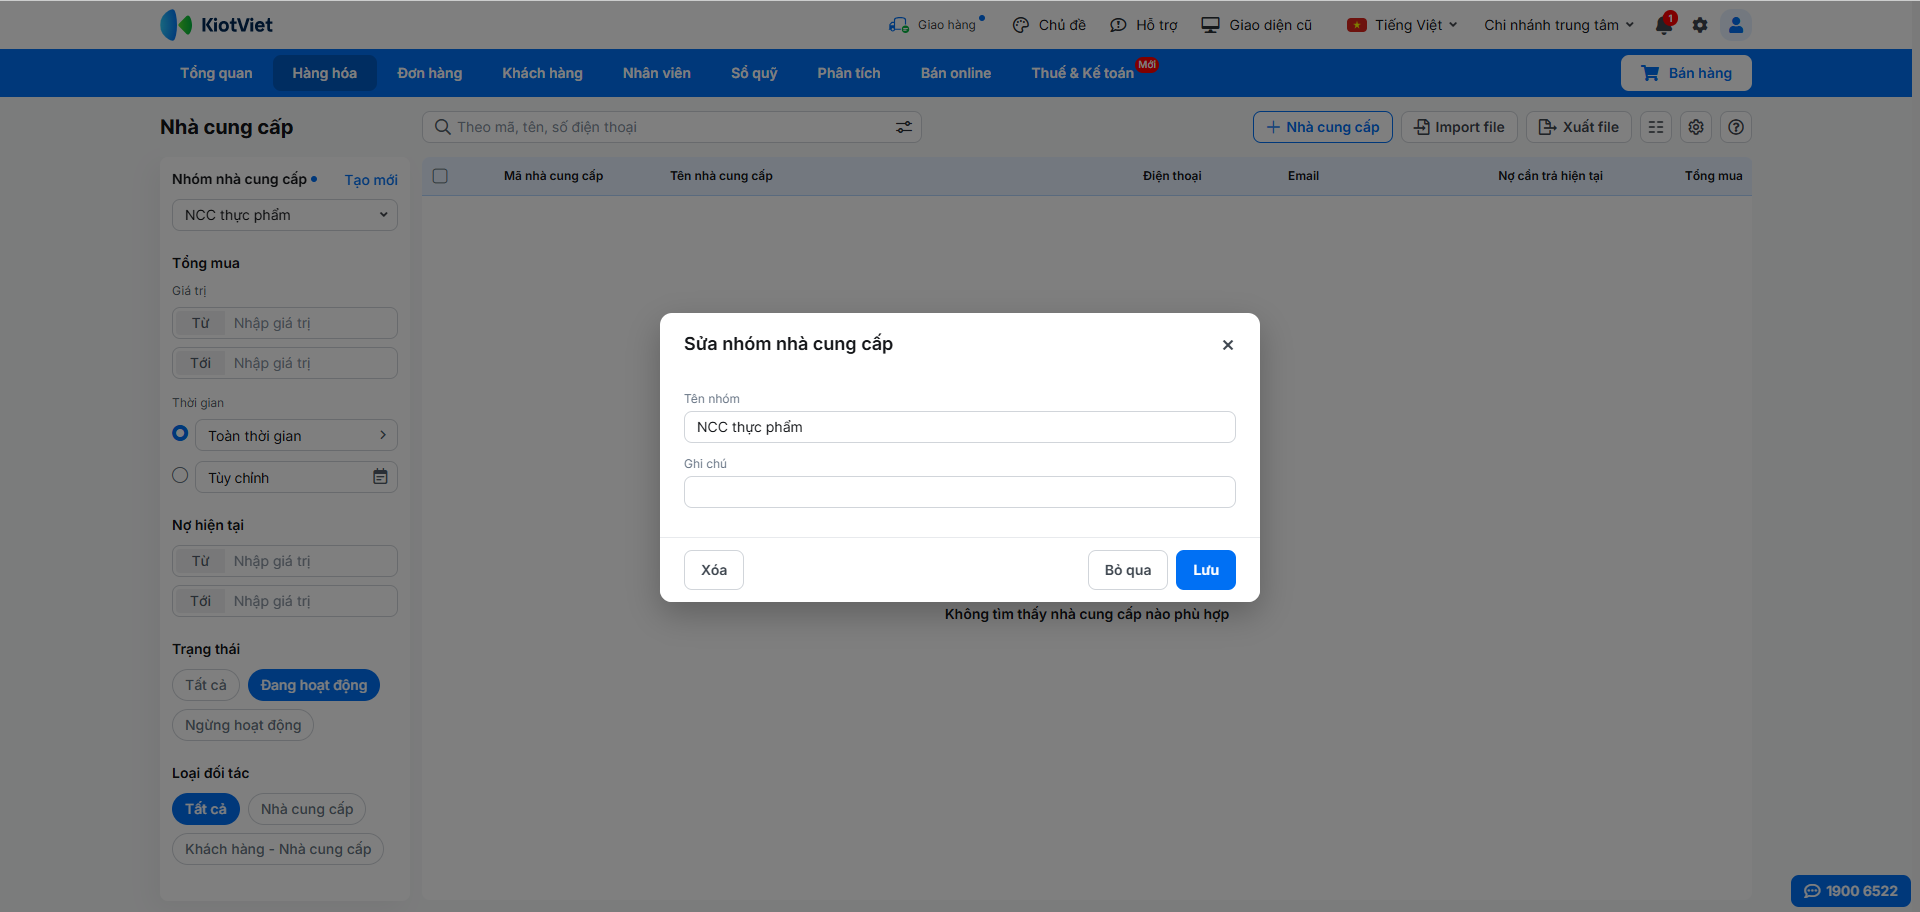1920x912 pixels.
Task: Open the NCC thực phẩm group dropdown
Action: 285,215
